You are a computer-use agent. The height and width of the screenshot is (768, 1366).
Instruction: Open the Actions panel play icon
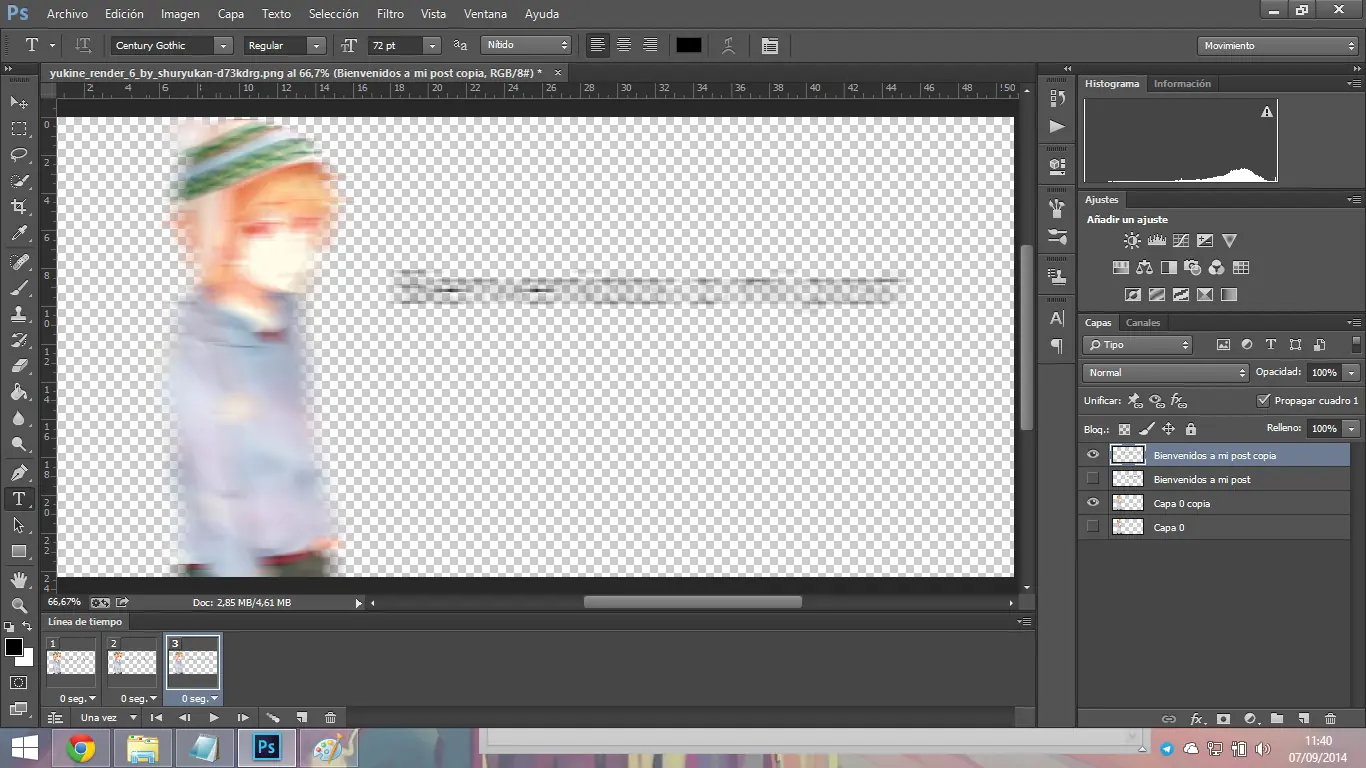(1057, 126)
